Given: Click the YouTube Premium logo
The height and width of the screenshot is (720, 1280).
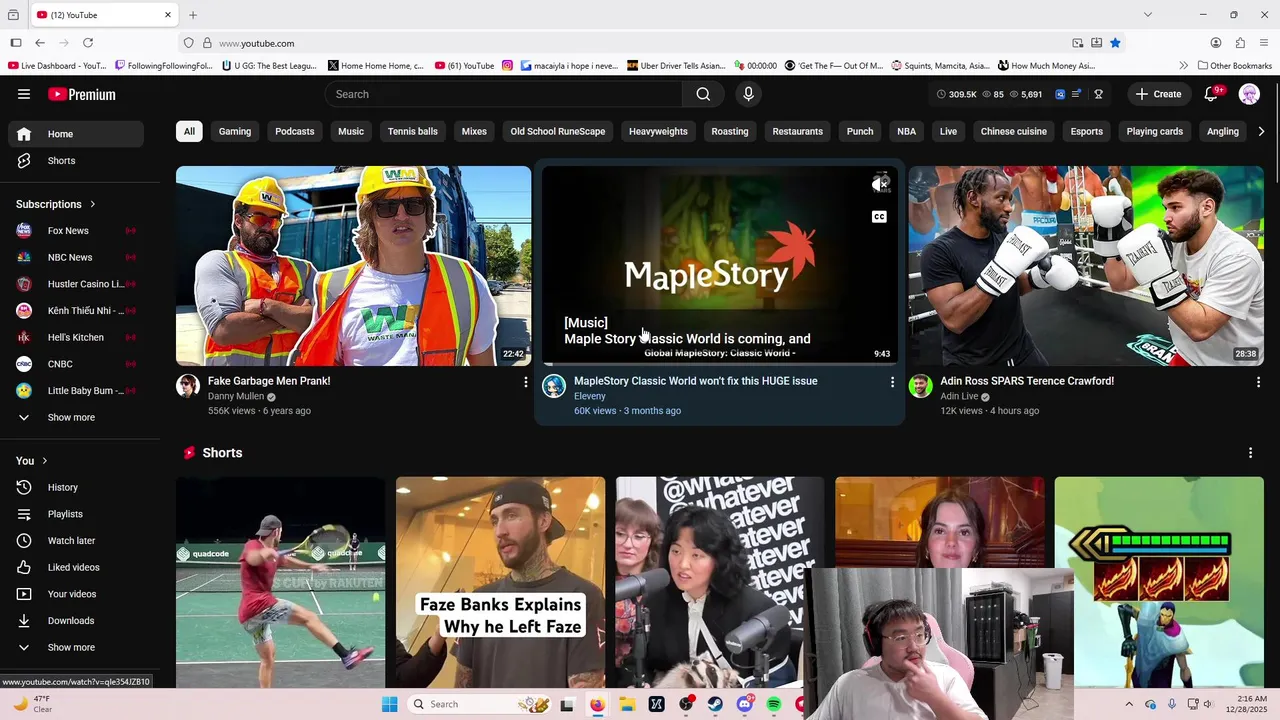Looking at the screenshot, I should (x=82, y=94).
